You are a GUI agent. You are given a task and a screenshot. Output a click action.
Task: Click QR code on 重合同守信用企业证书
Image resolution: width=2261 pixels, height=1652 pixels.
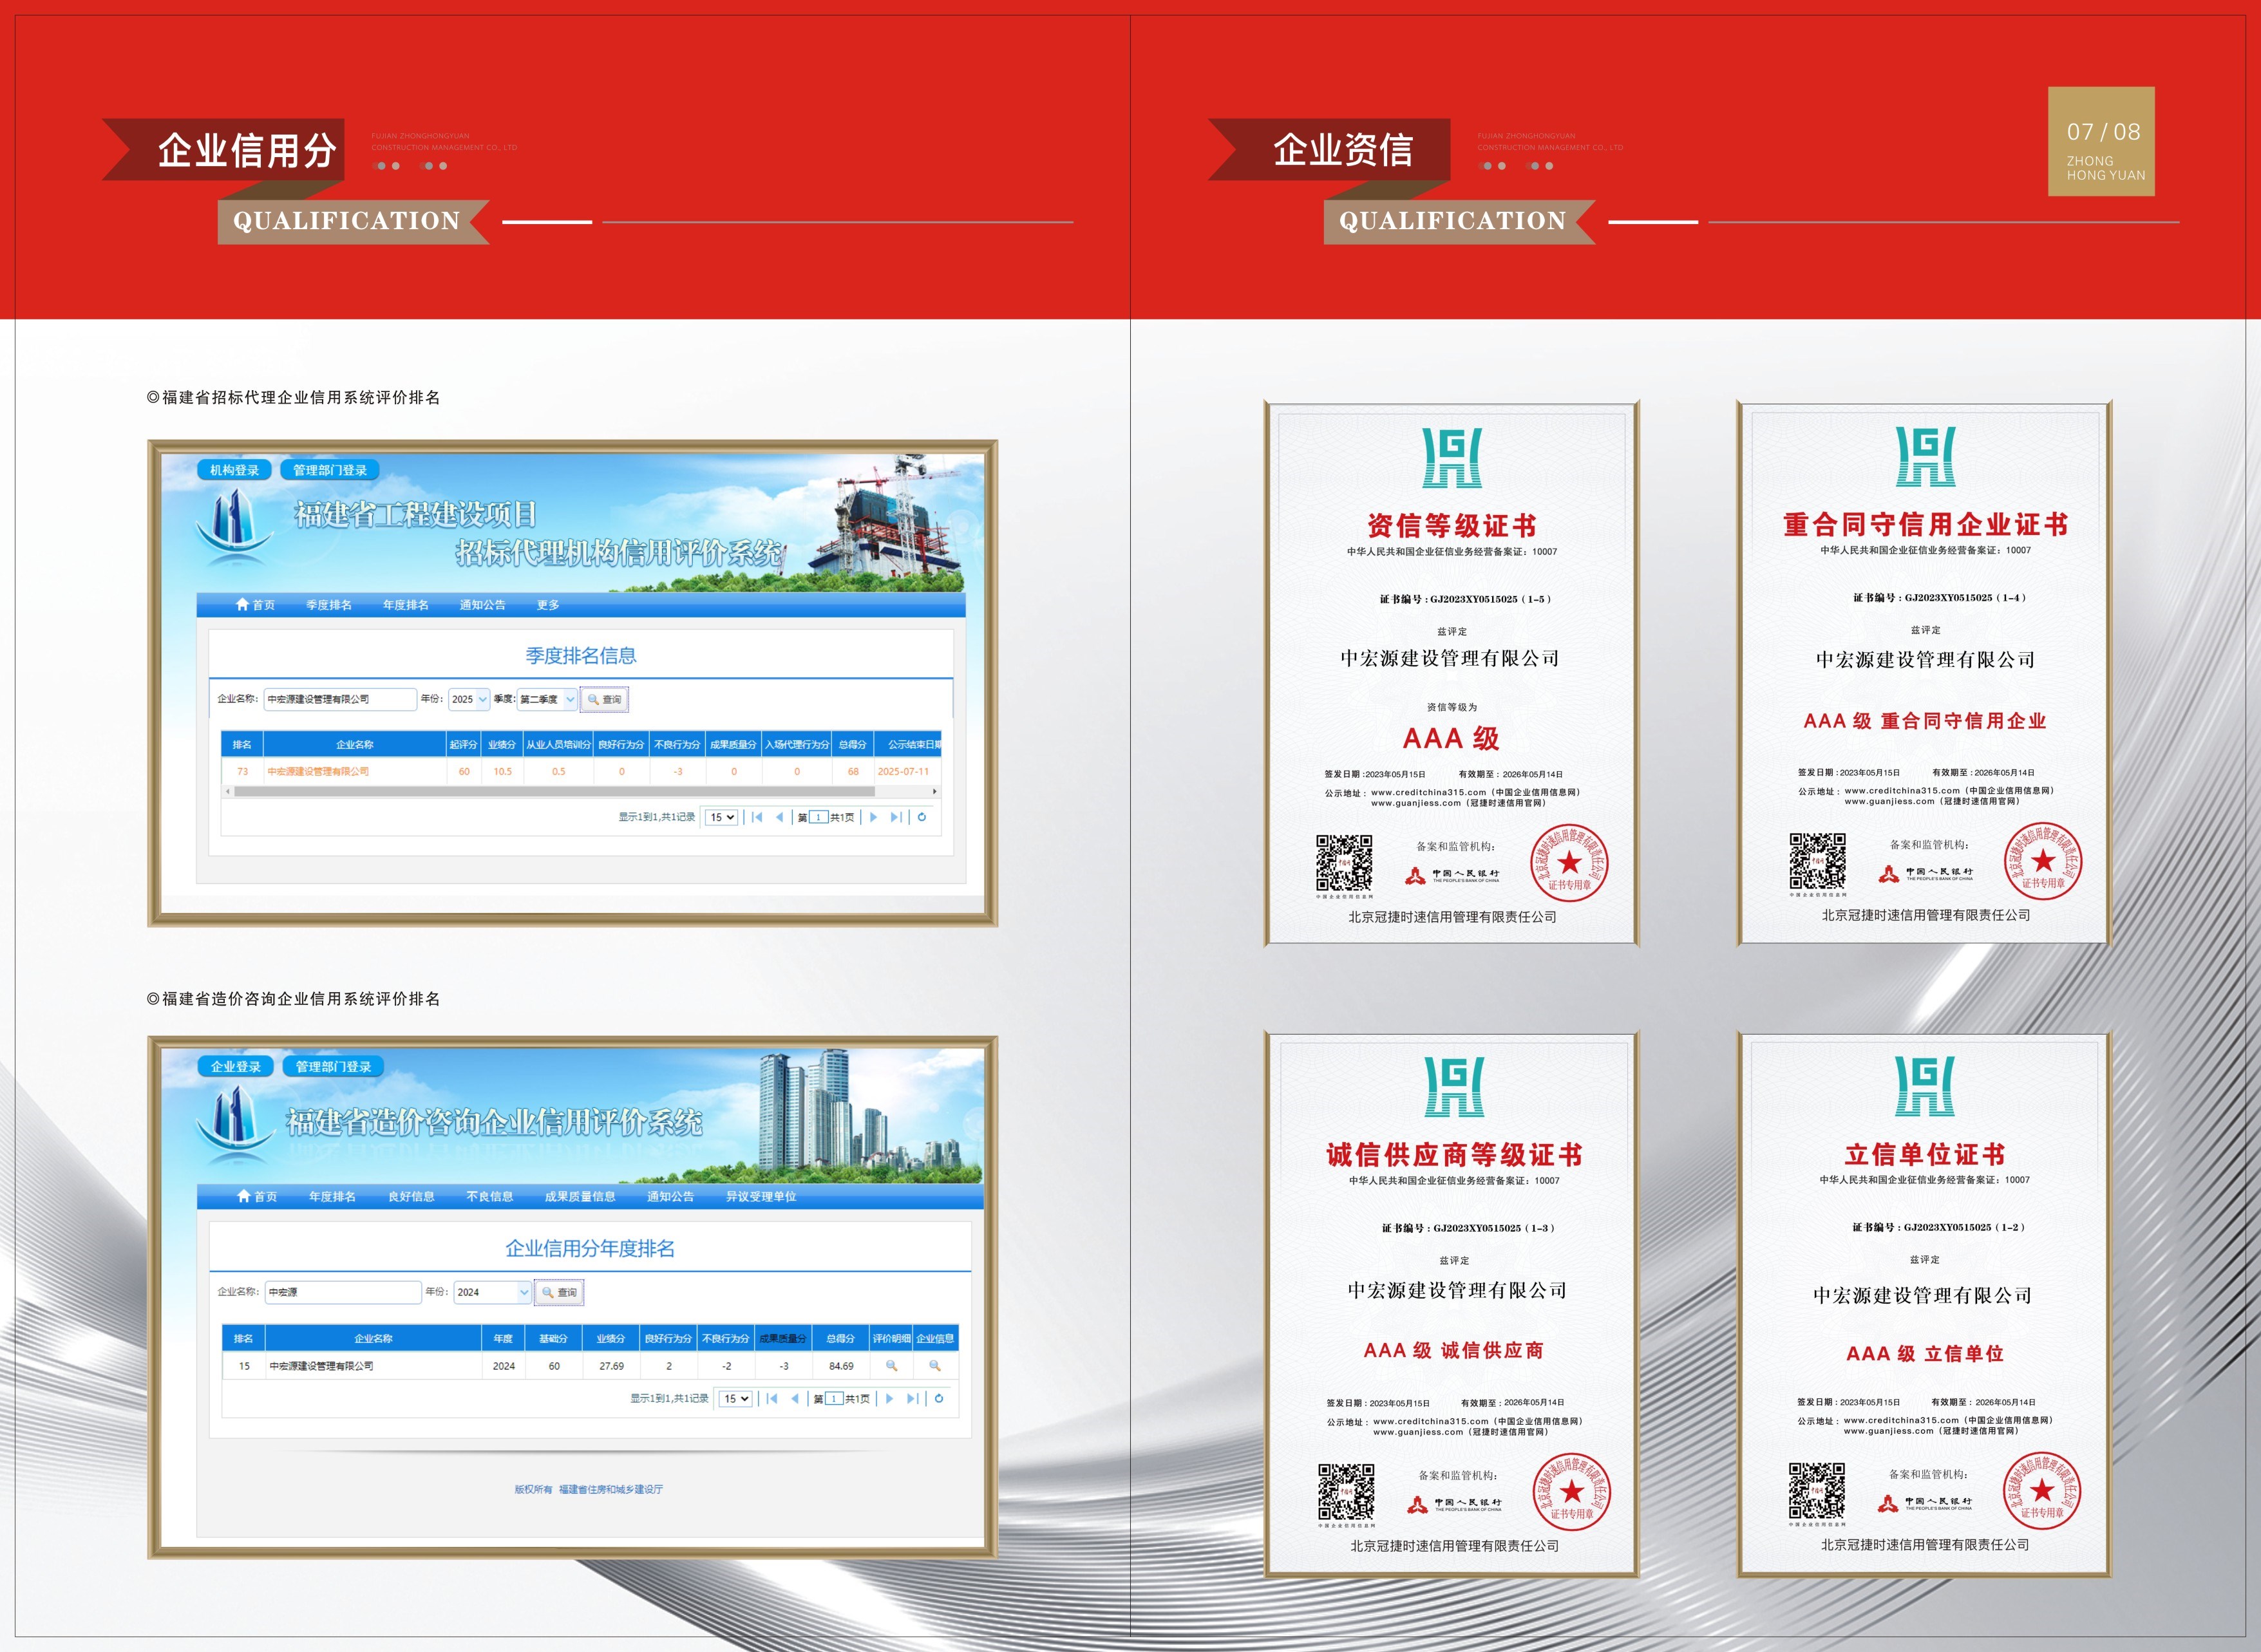pyautogui.click(x=1817, y=861)
